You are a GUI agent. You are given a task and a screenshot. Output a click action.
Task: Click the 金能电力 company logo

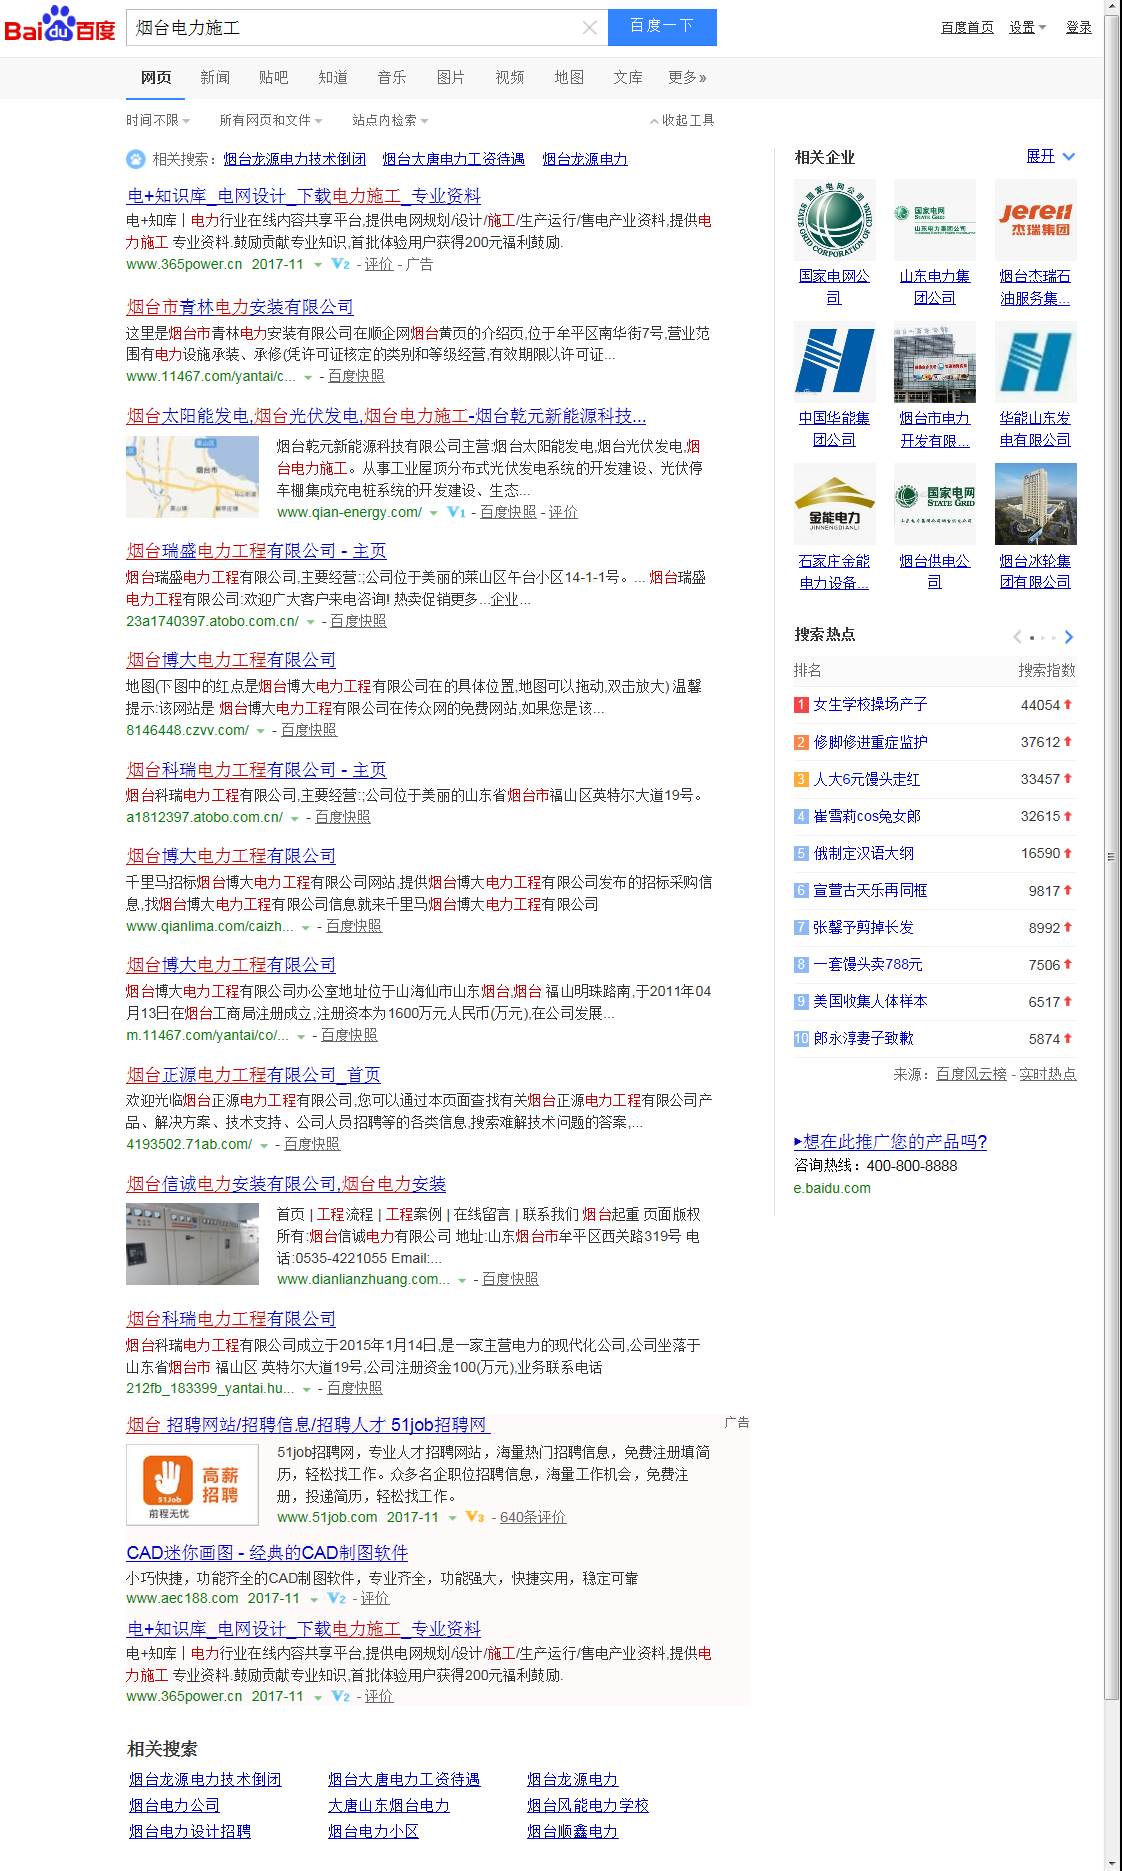point(834,504)
